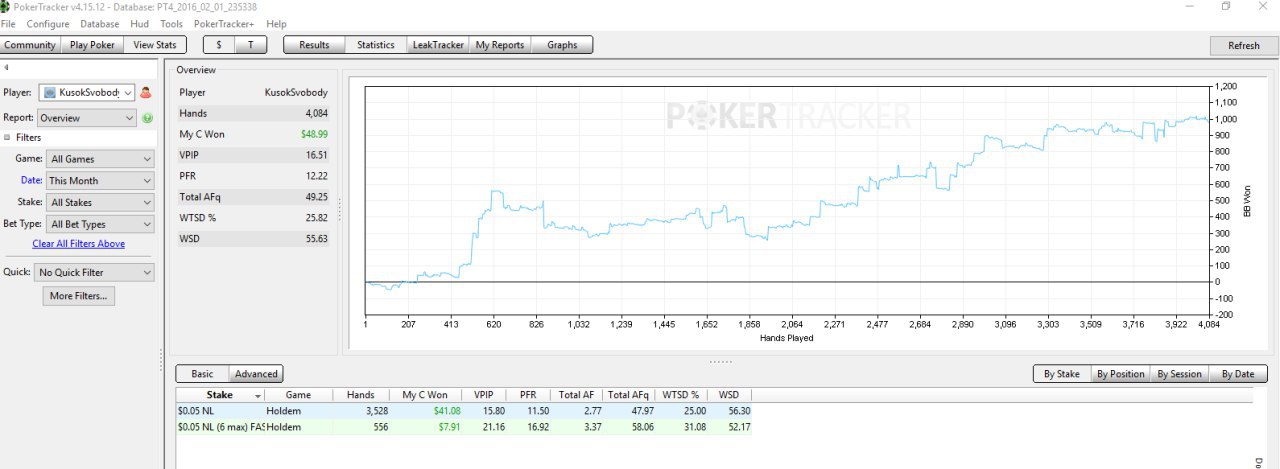
Task: Open the Help menu
Action: (277, 24)
